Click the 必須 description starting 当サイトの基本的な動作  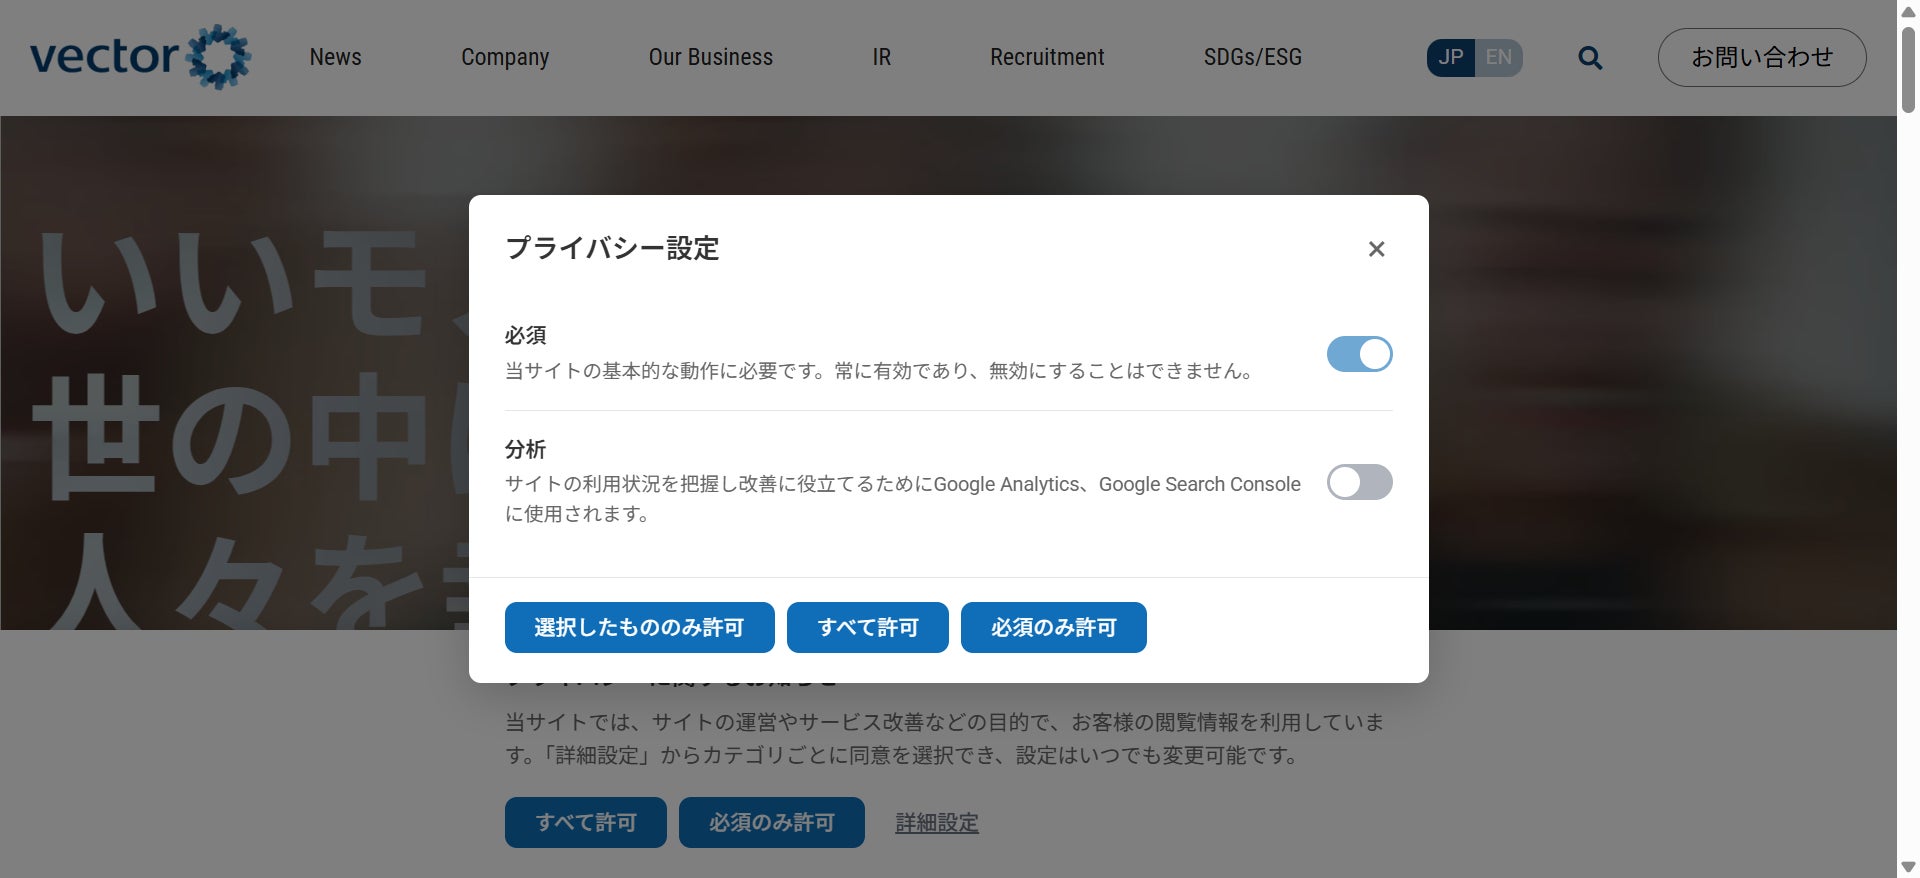point(879,371)
